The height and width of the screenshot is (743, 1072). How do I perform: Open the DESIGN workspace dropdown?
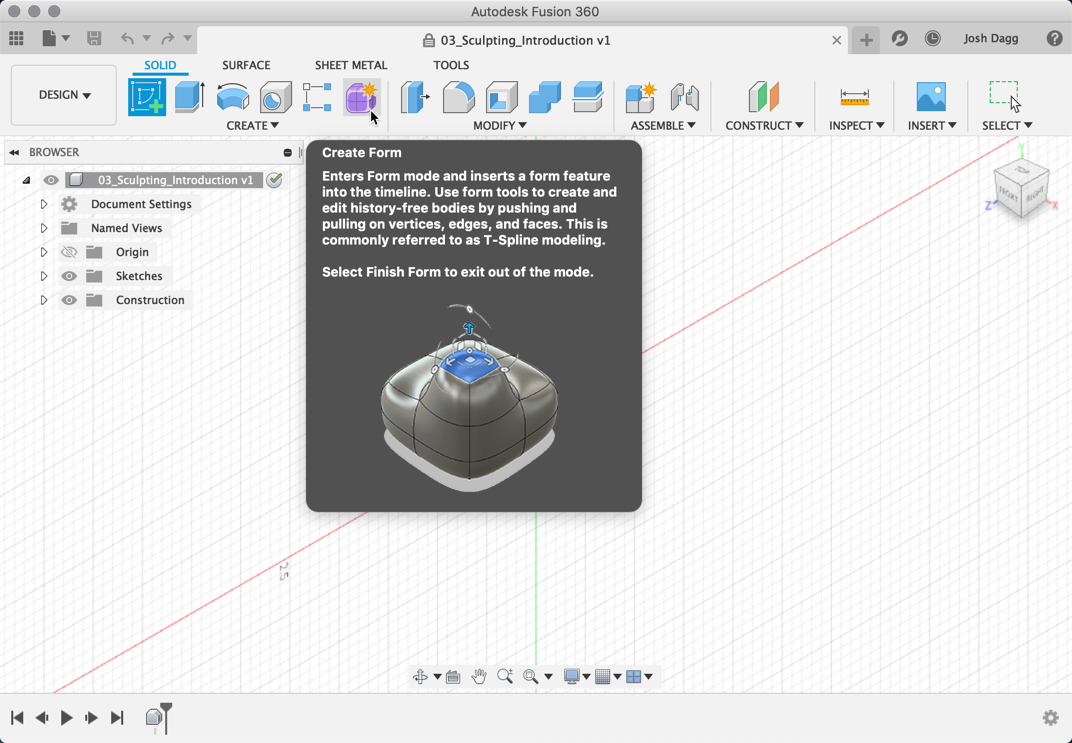[x=64, y=95]
